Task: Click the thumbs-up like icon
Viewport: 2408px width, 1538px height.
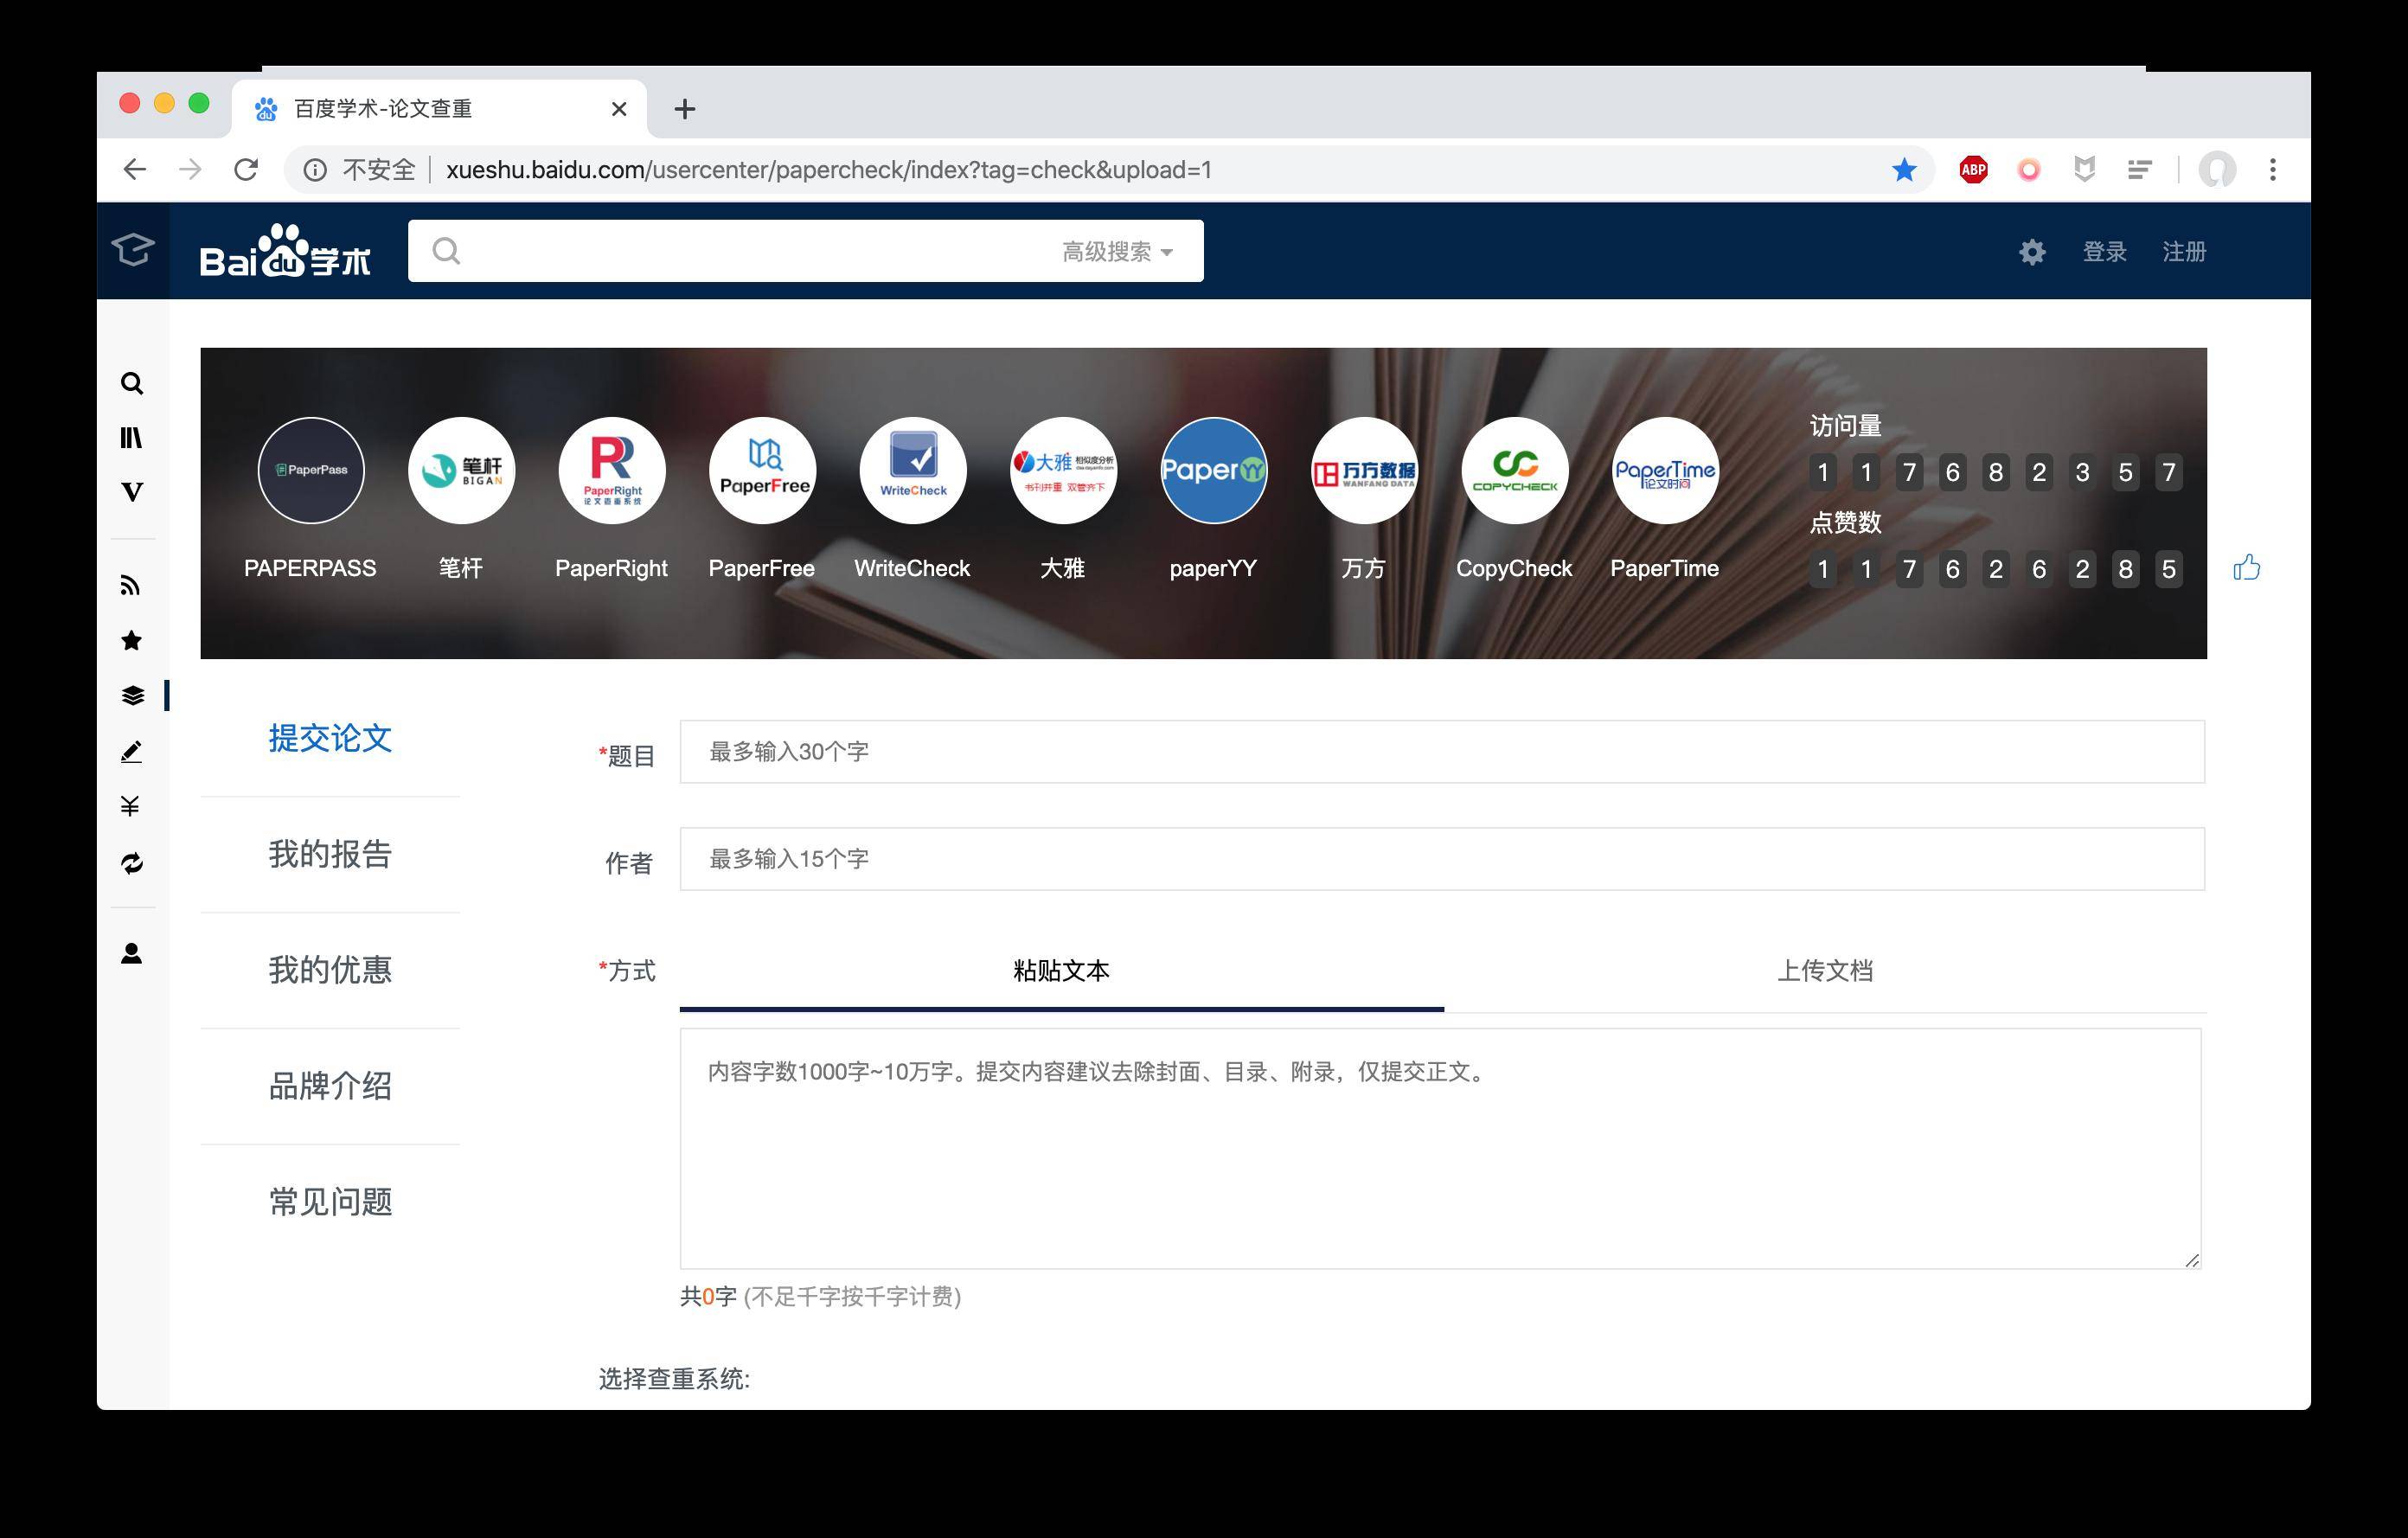Action: (2247, 568)
